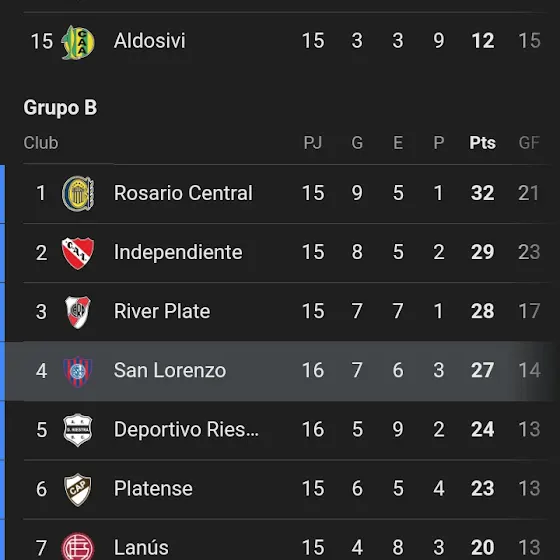
Task: Open the highlighted San Lorenzo row
Action: click(x=279, y=371)
